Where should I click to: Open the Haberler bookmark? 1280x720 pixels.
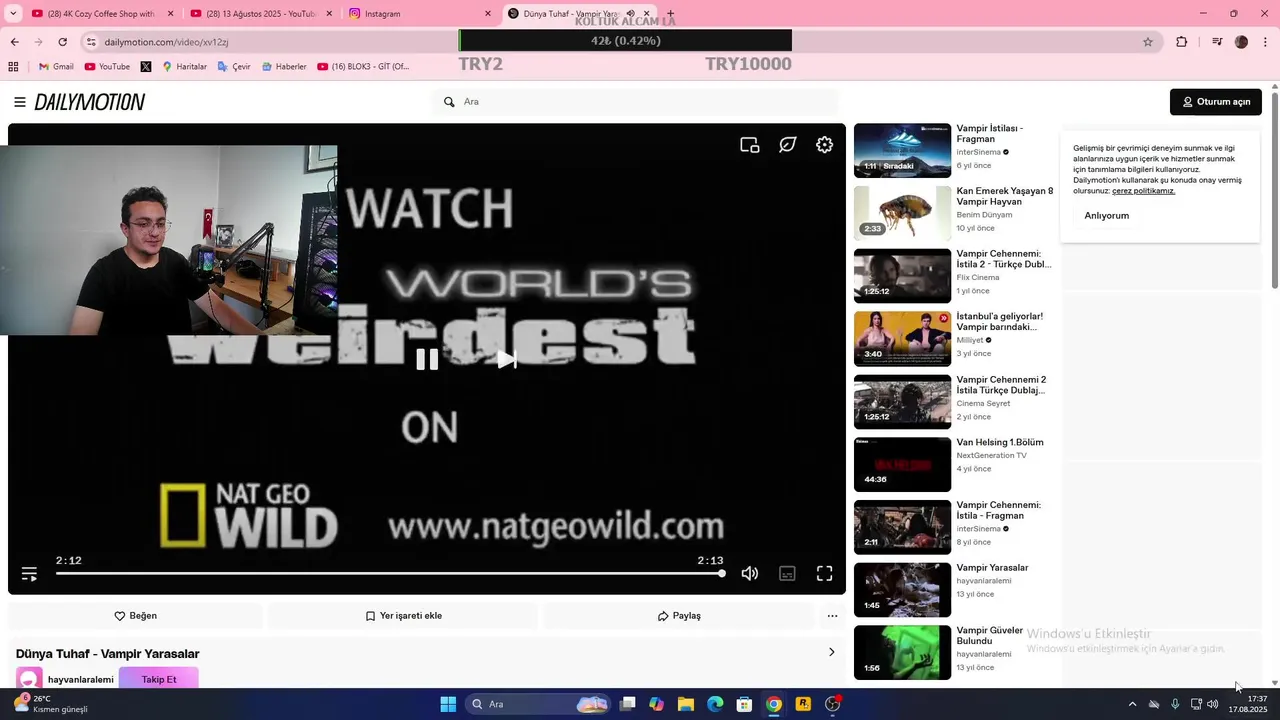(x=284, y=67)
